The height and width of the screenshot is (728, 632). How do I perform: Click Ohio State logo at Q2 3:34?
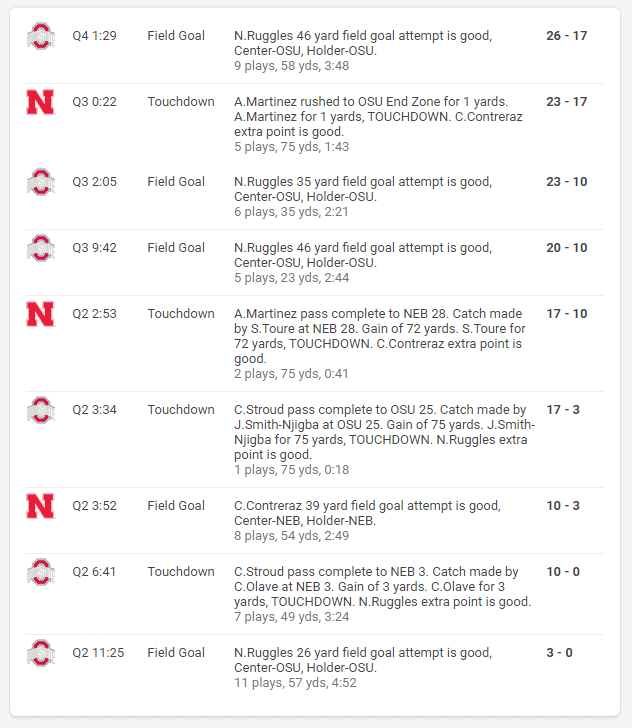(x=41, y=410)
